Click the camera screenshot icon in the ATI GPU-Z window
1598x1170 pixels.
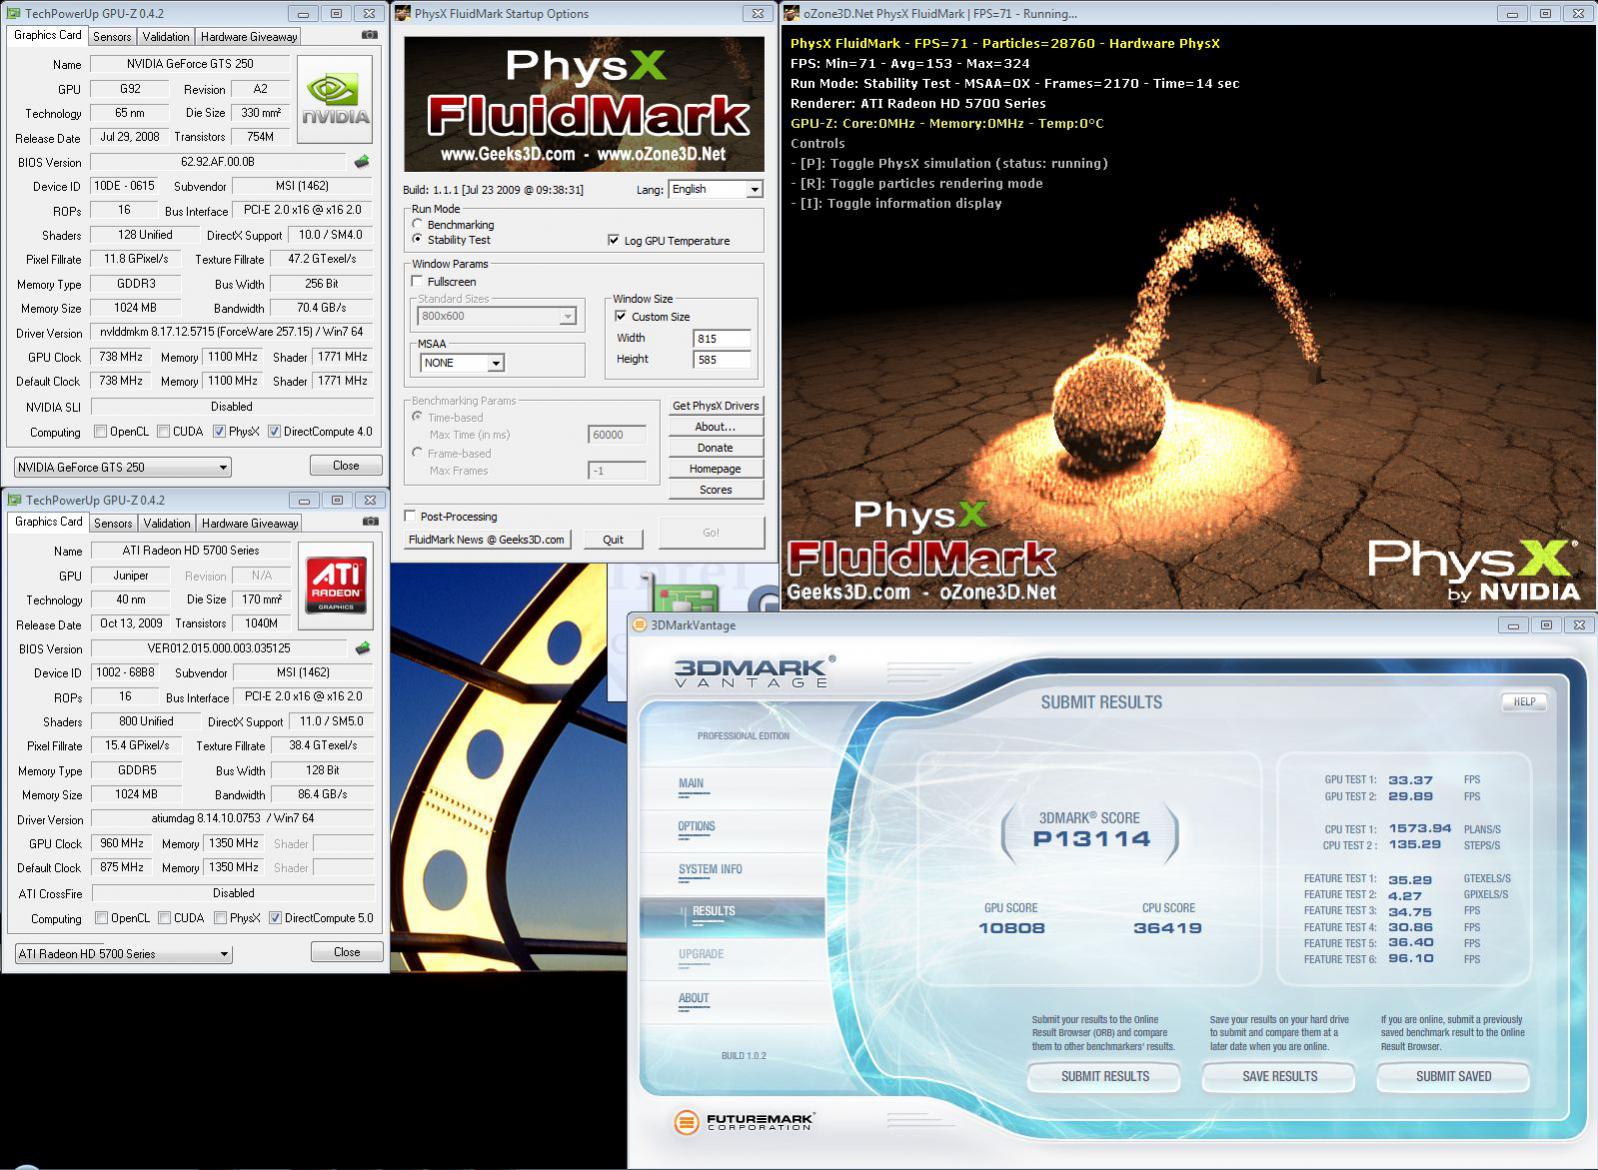(x=371, y=521)
